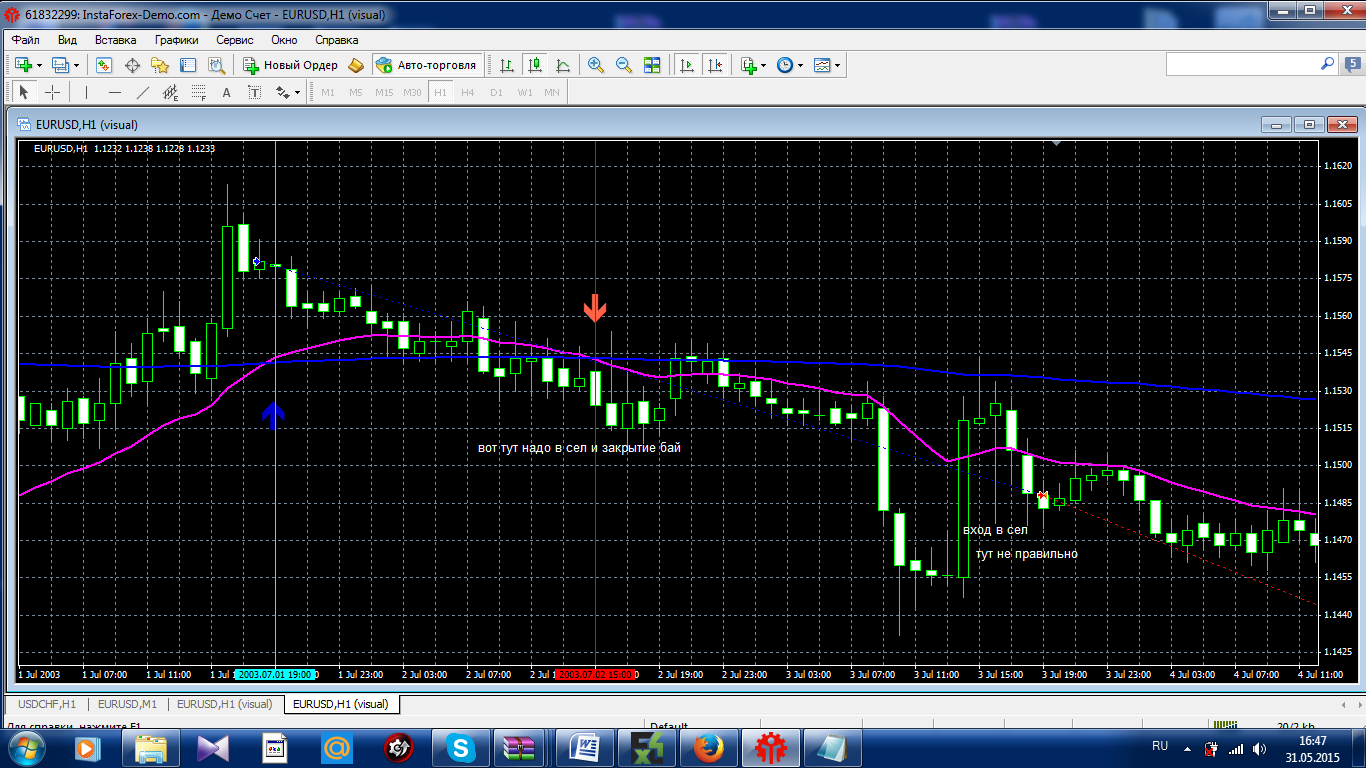The height and width of the screenshot is (768, 1366).
Task: Select the trendline drawing tool
Action: 142,93
